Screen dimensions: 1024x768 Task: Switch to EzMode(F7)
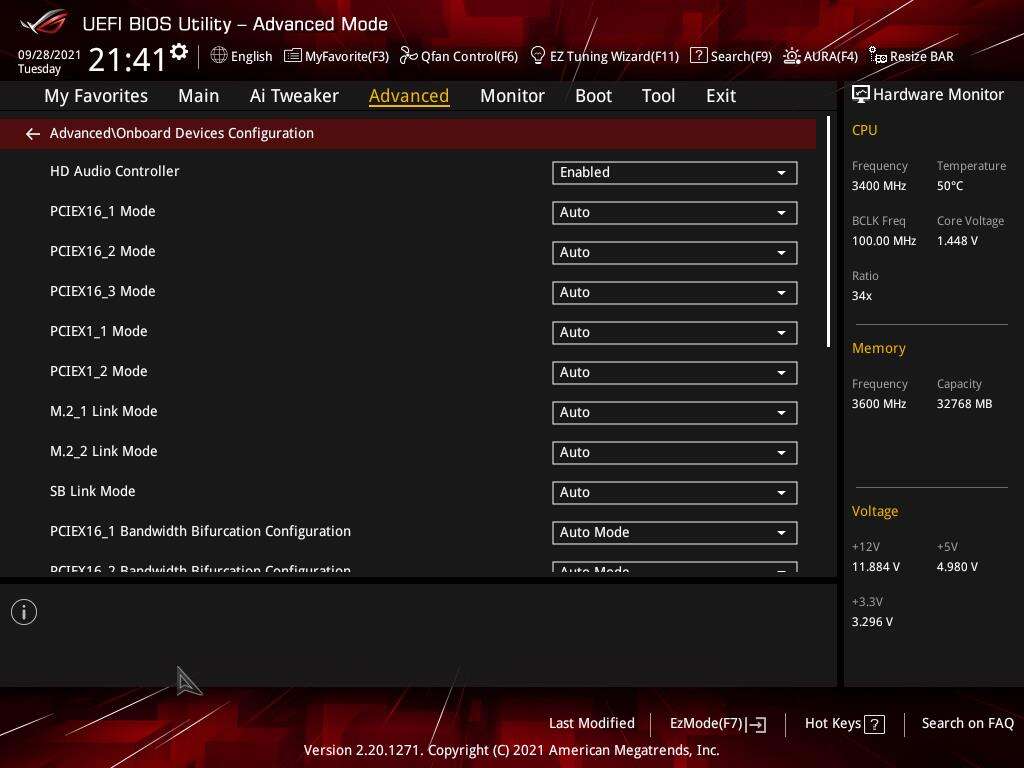pyautogui.click(x=717, y=723)
